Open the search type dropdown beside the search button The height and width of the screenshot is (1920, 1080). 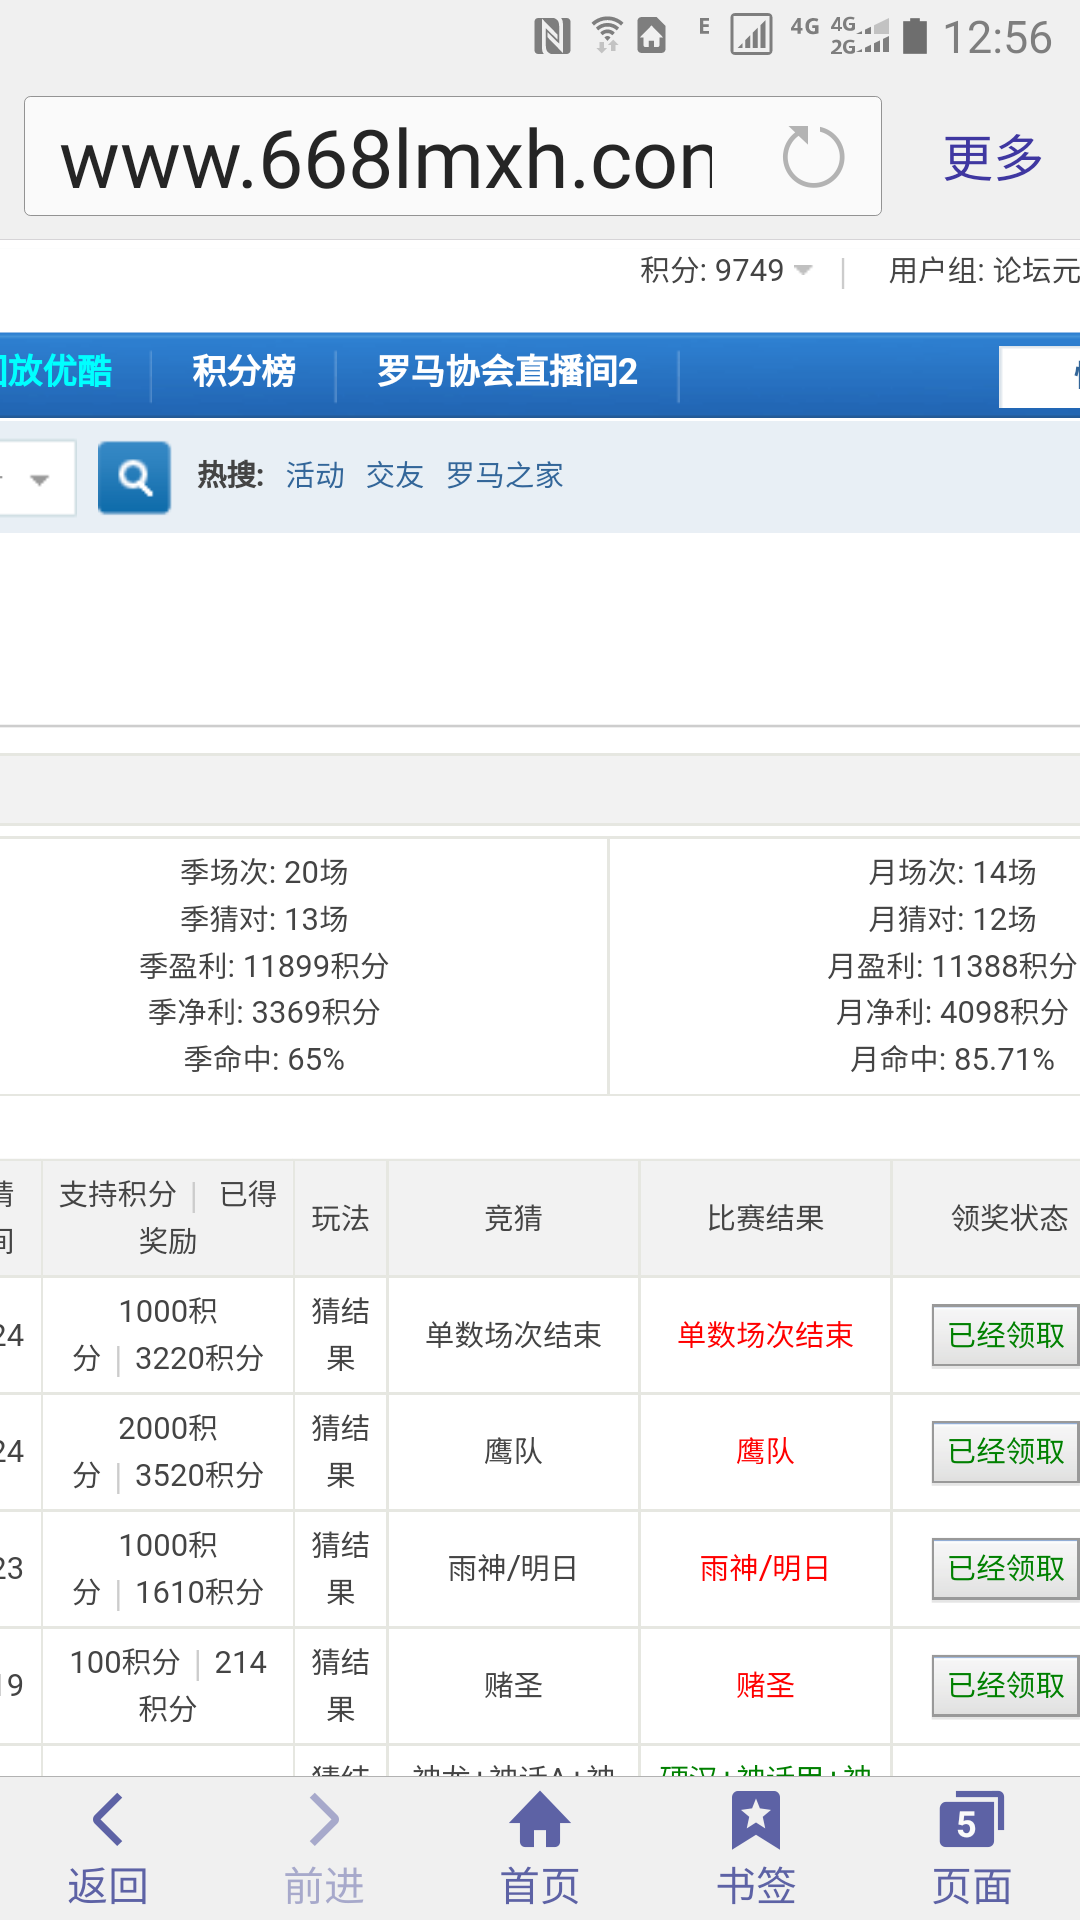coord(38,479)
